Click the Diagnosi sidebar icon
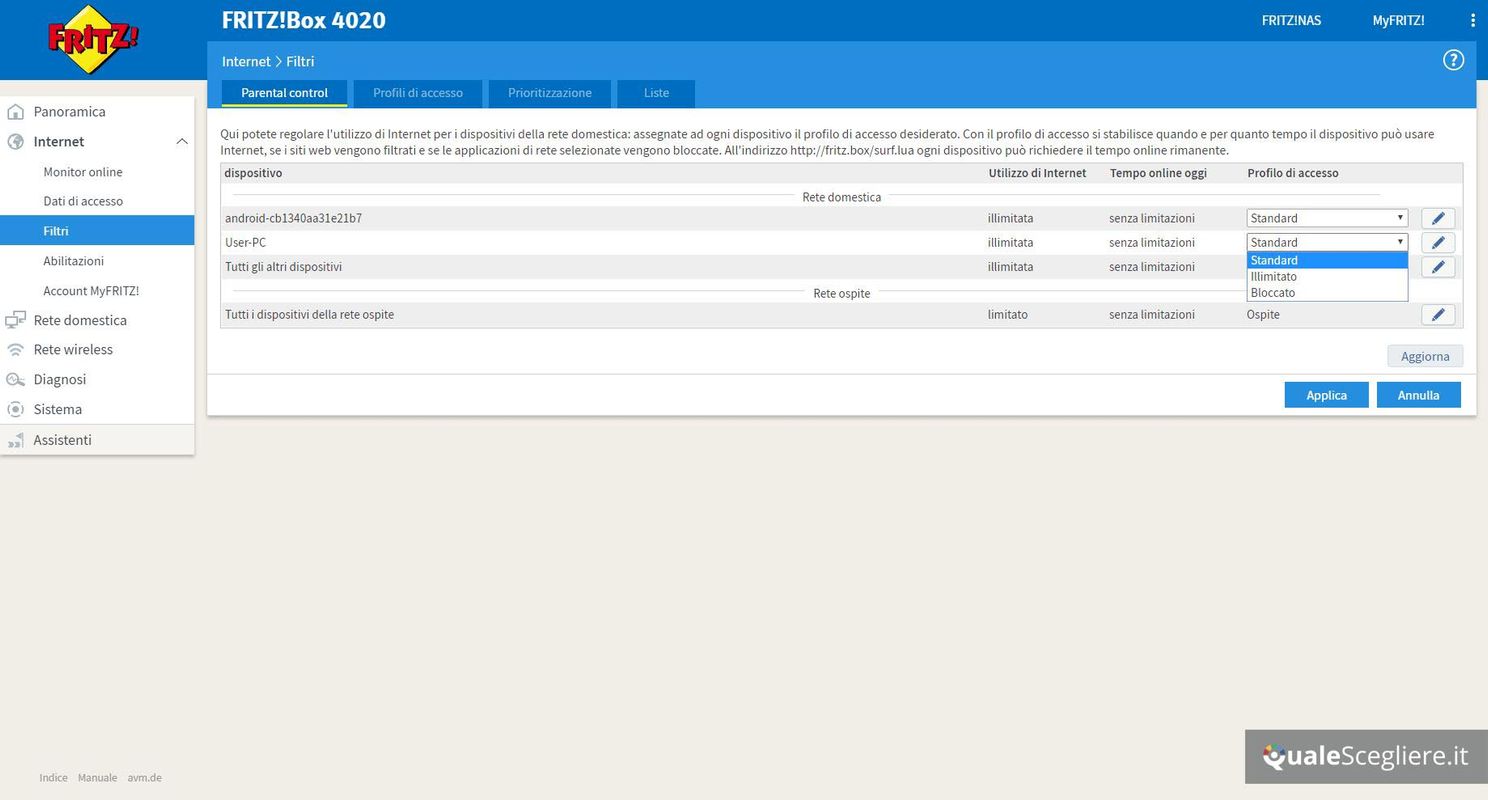 [15, 380]
